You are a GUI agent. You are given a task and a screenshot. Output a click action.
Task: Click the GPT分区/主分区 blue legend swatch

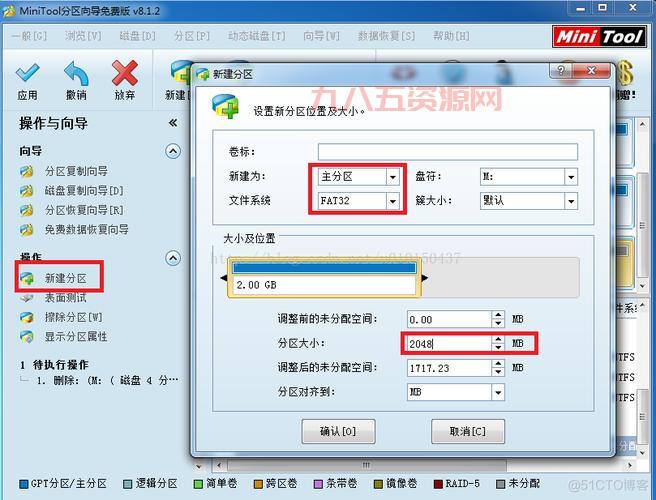point(24,484)
